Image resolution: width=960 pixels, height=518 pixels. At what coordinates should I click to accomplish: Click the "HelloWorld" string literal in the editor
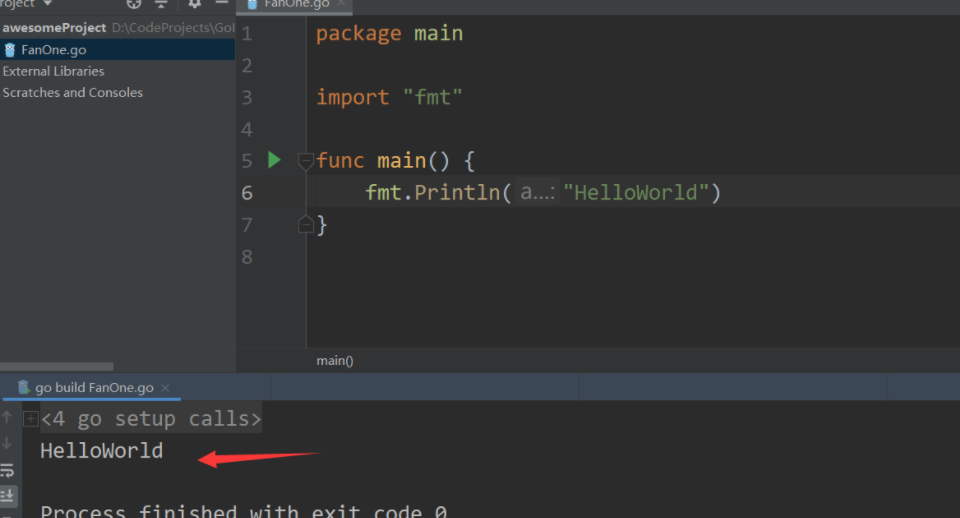click(x=636, y=193)
